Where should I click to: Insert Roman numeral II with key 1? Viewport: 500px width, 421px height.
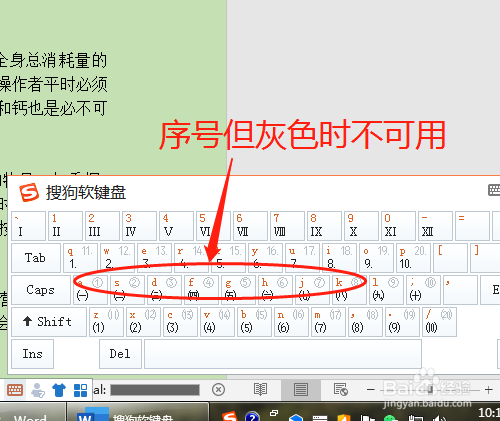65,226
